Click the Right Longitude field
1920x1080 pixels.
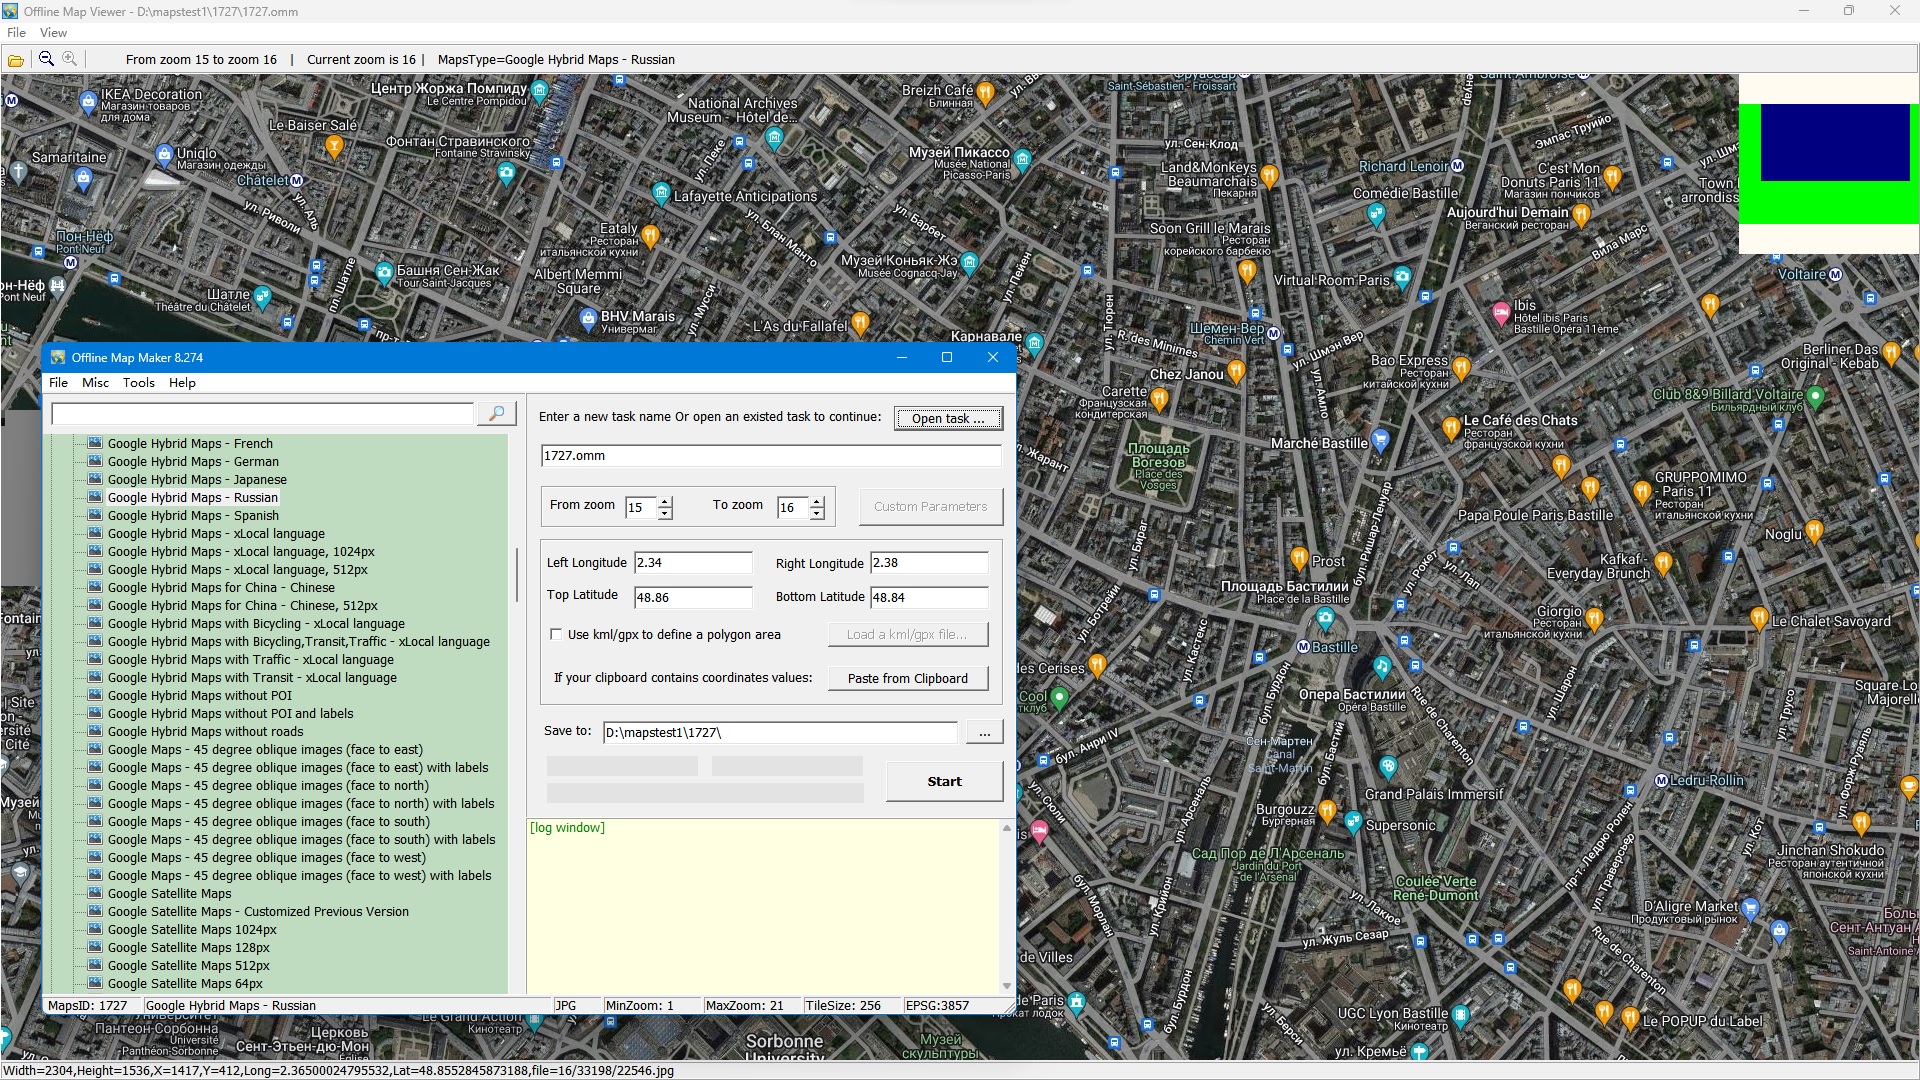click(929, 563)
